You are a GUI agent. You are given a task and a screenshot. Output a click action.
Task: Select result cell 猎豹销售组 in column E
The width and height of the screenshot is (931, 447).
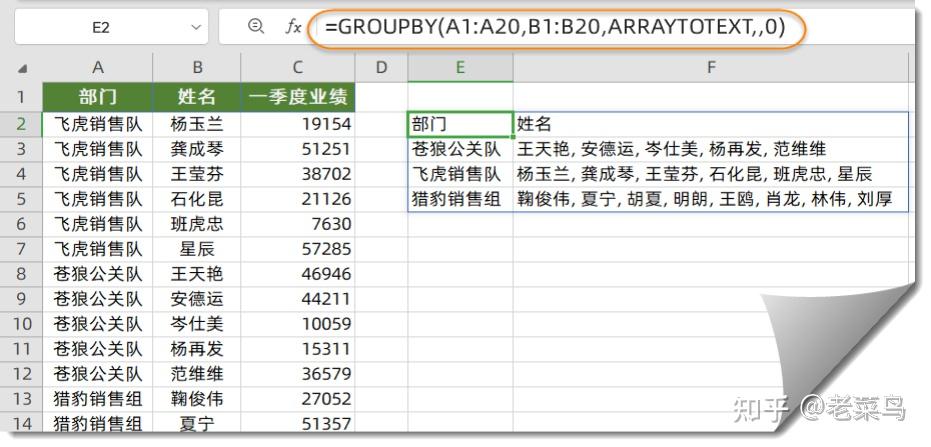click(x=460, y=199)
